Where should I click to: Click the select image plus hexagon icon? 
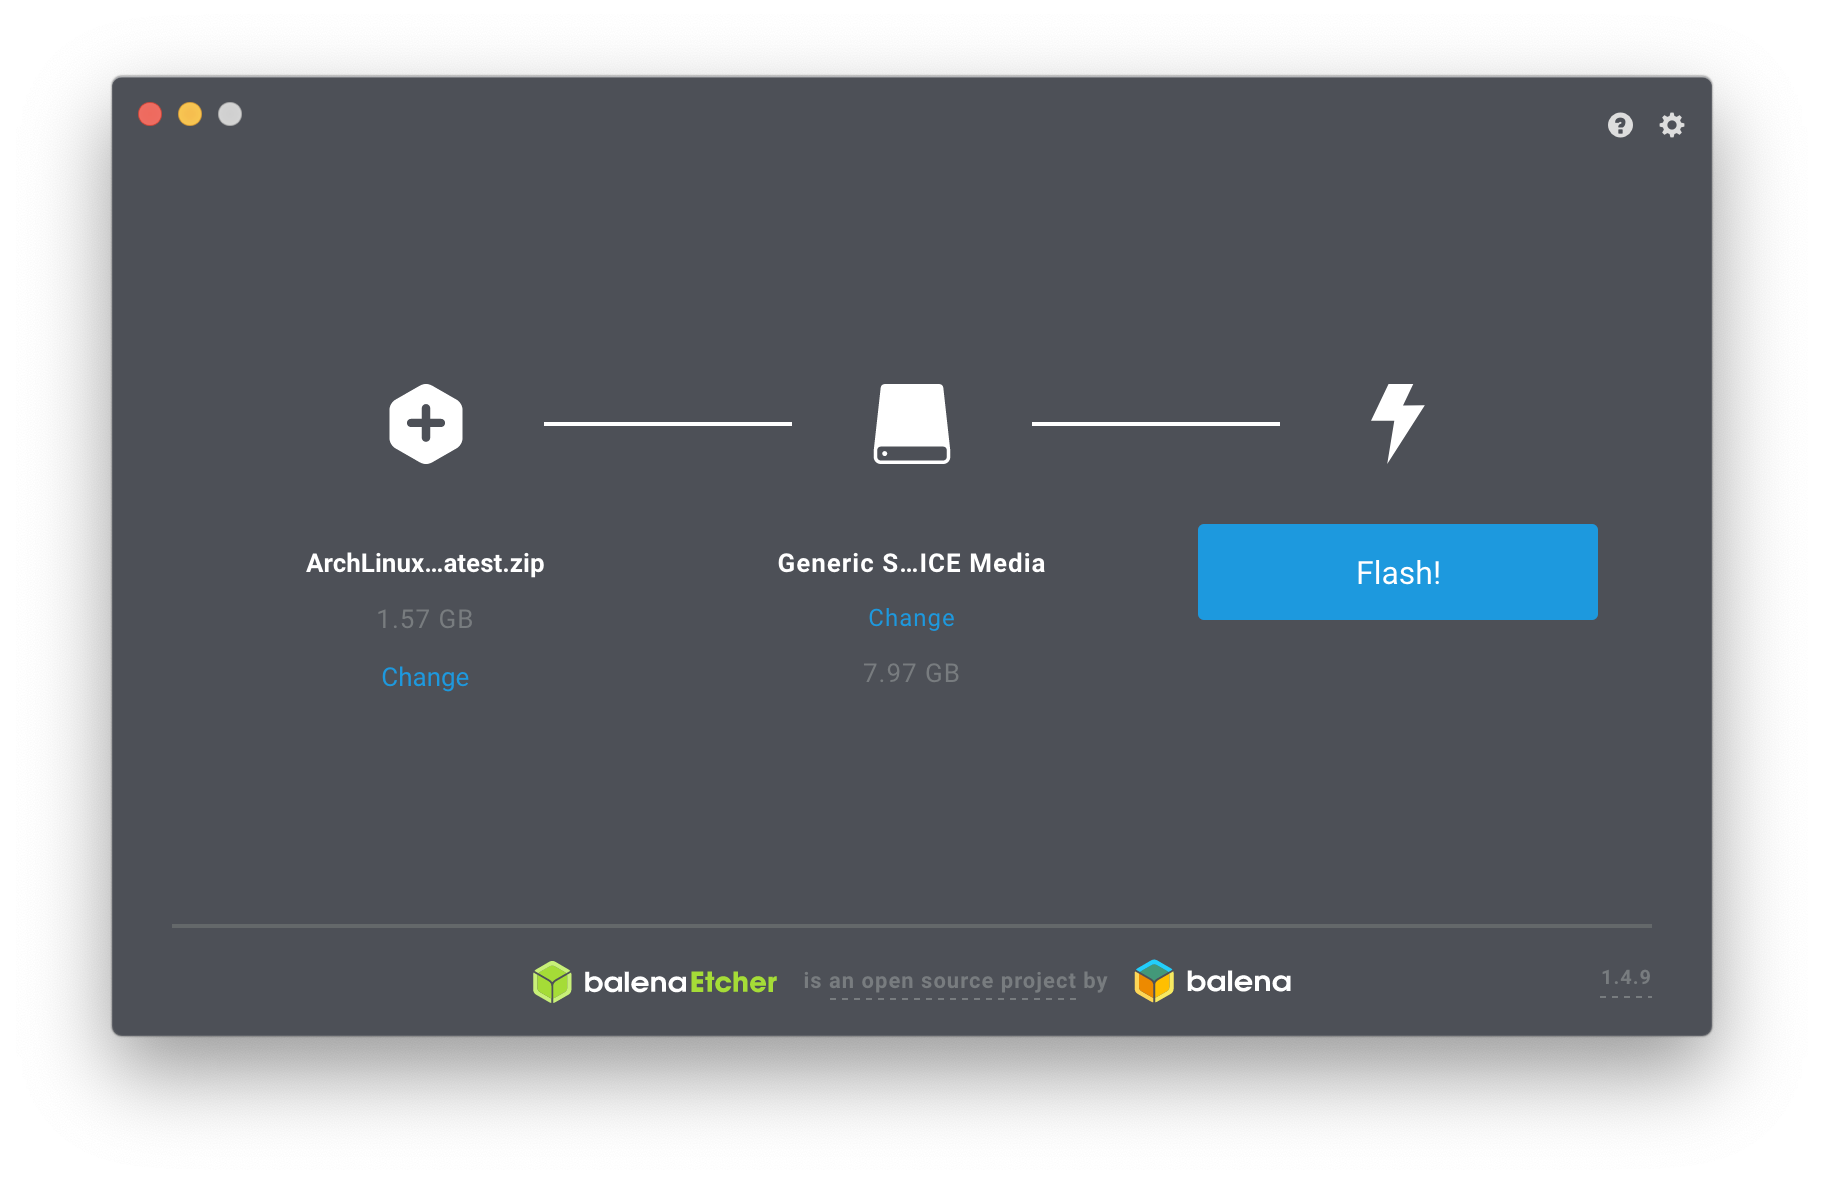[x=426, y=424]
